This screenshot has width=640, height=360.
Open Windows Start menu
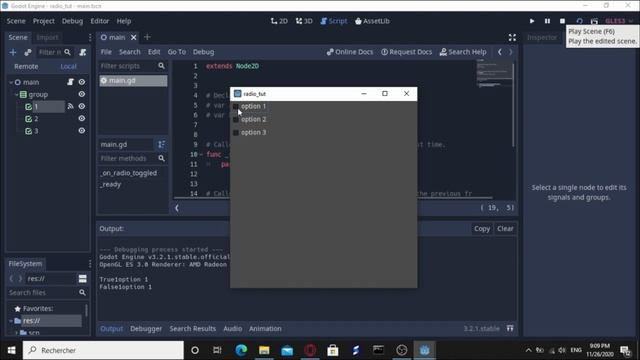point(11,350)
